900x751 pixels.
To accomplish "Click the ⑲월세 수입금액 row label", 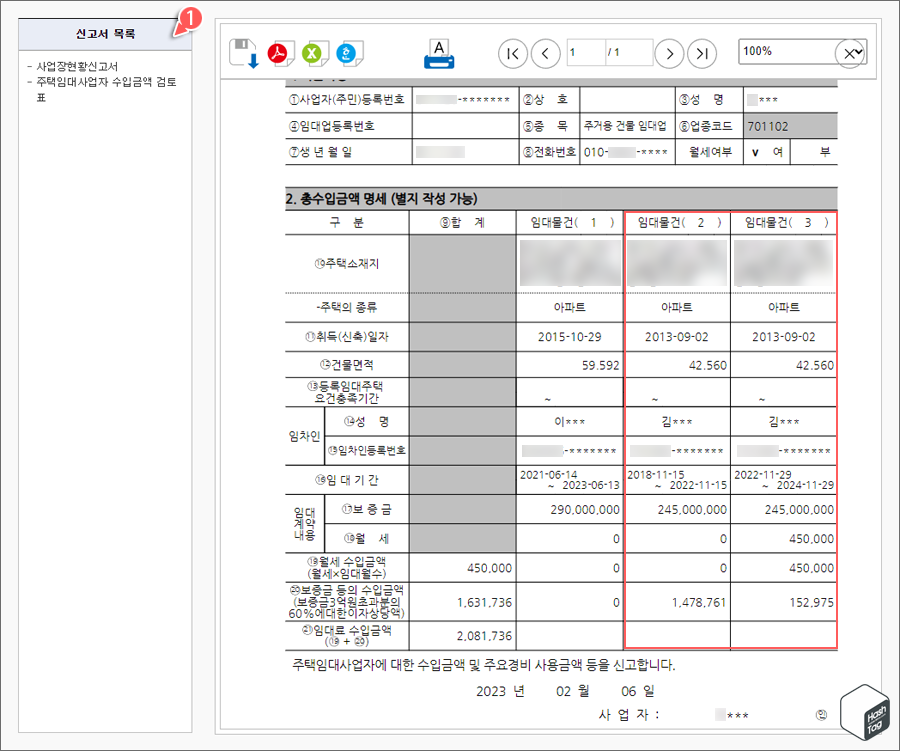I will (x=347, y=567).
